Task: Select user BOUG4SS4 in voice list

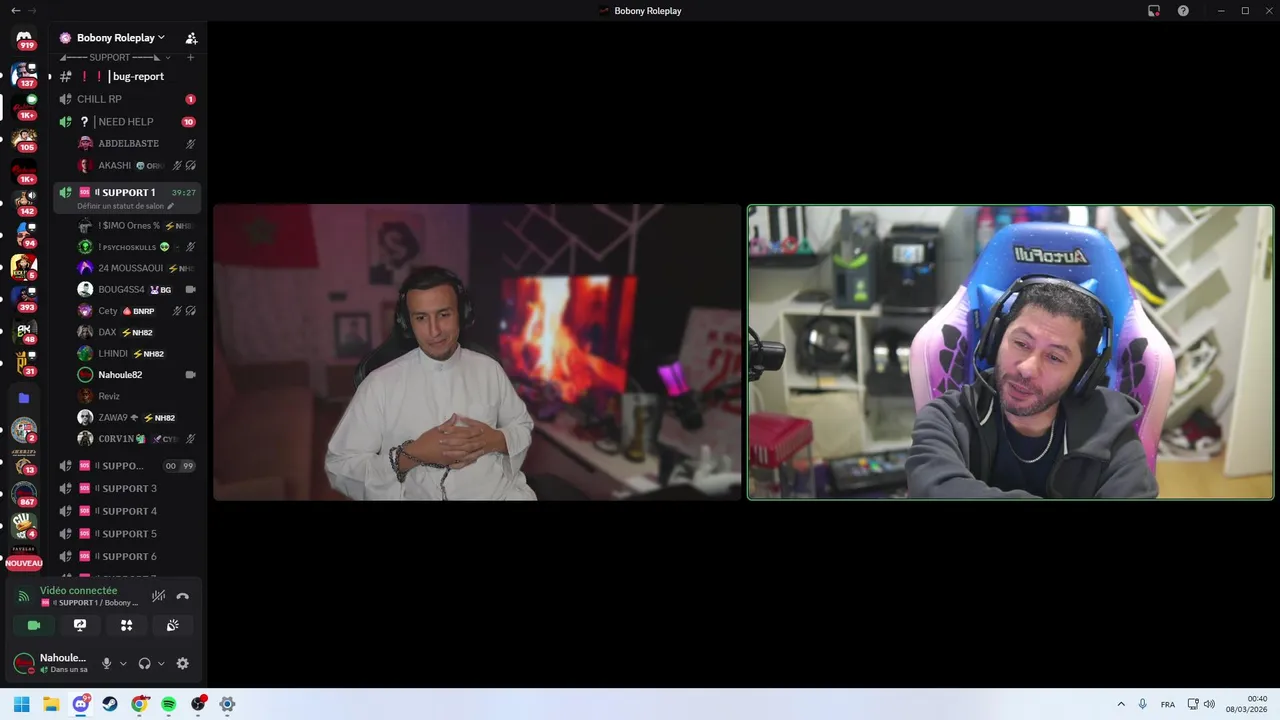Action: pyautogui.click(x=138, y=290)
